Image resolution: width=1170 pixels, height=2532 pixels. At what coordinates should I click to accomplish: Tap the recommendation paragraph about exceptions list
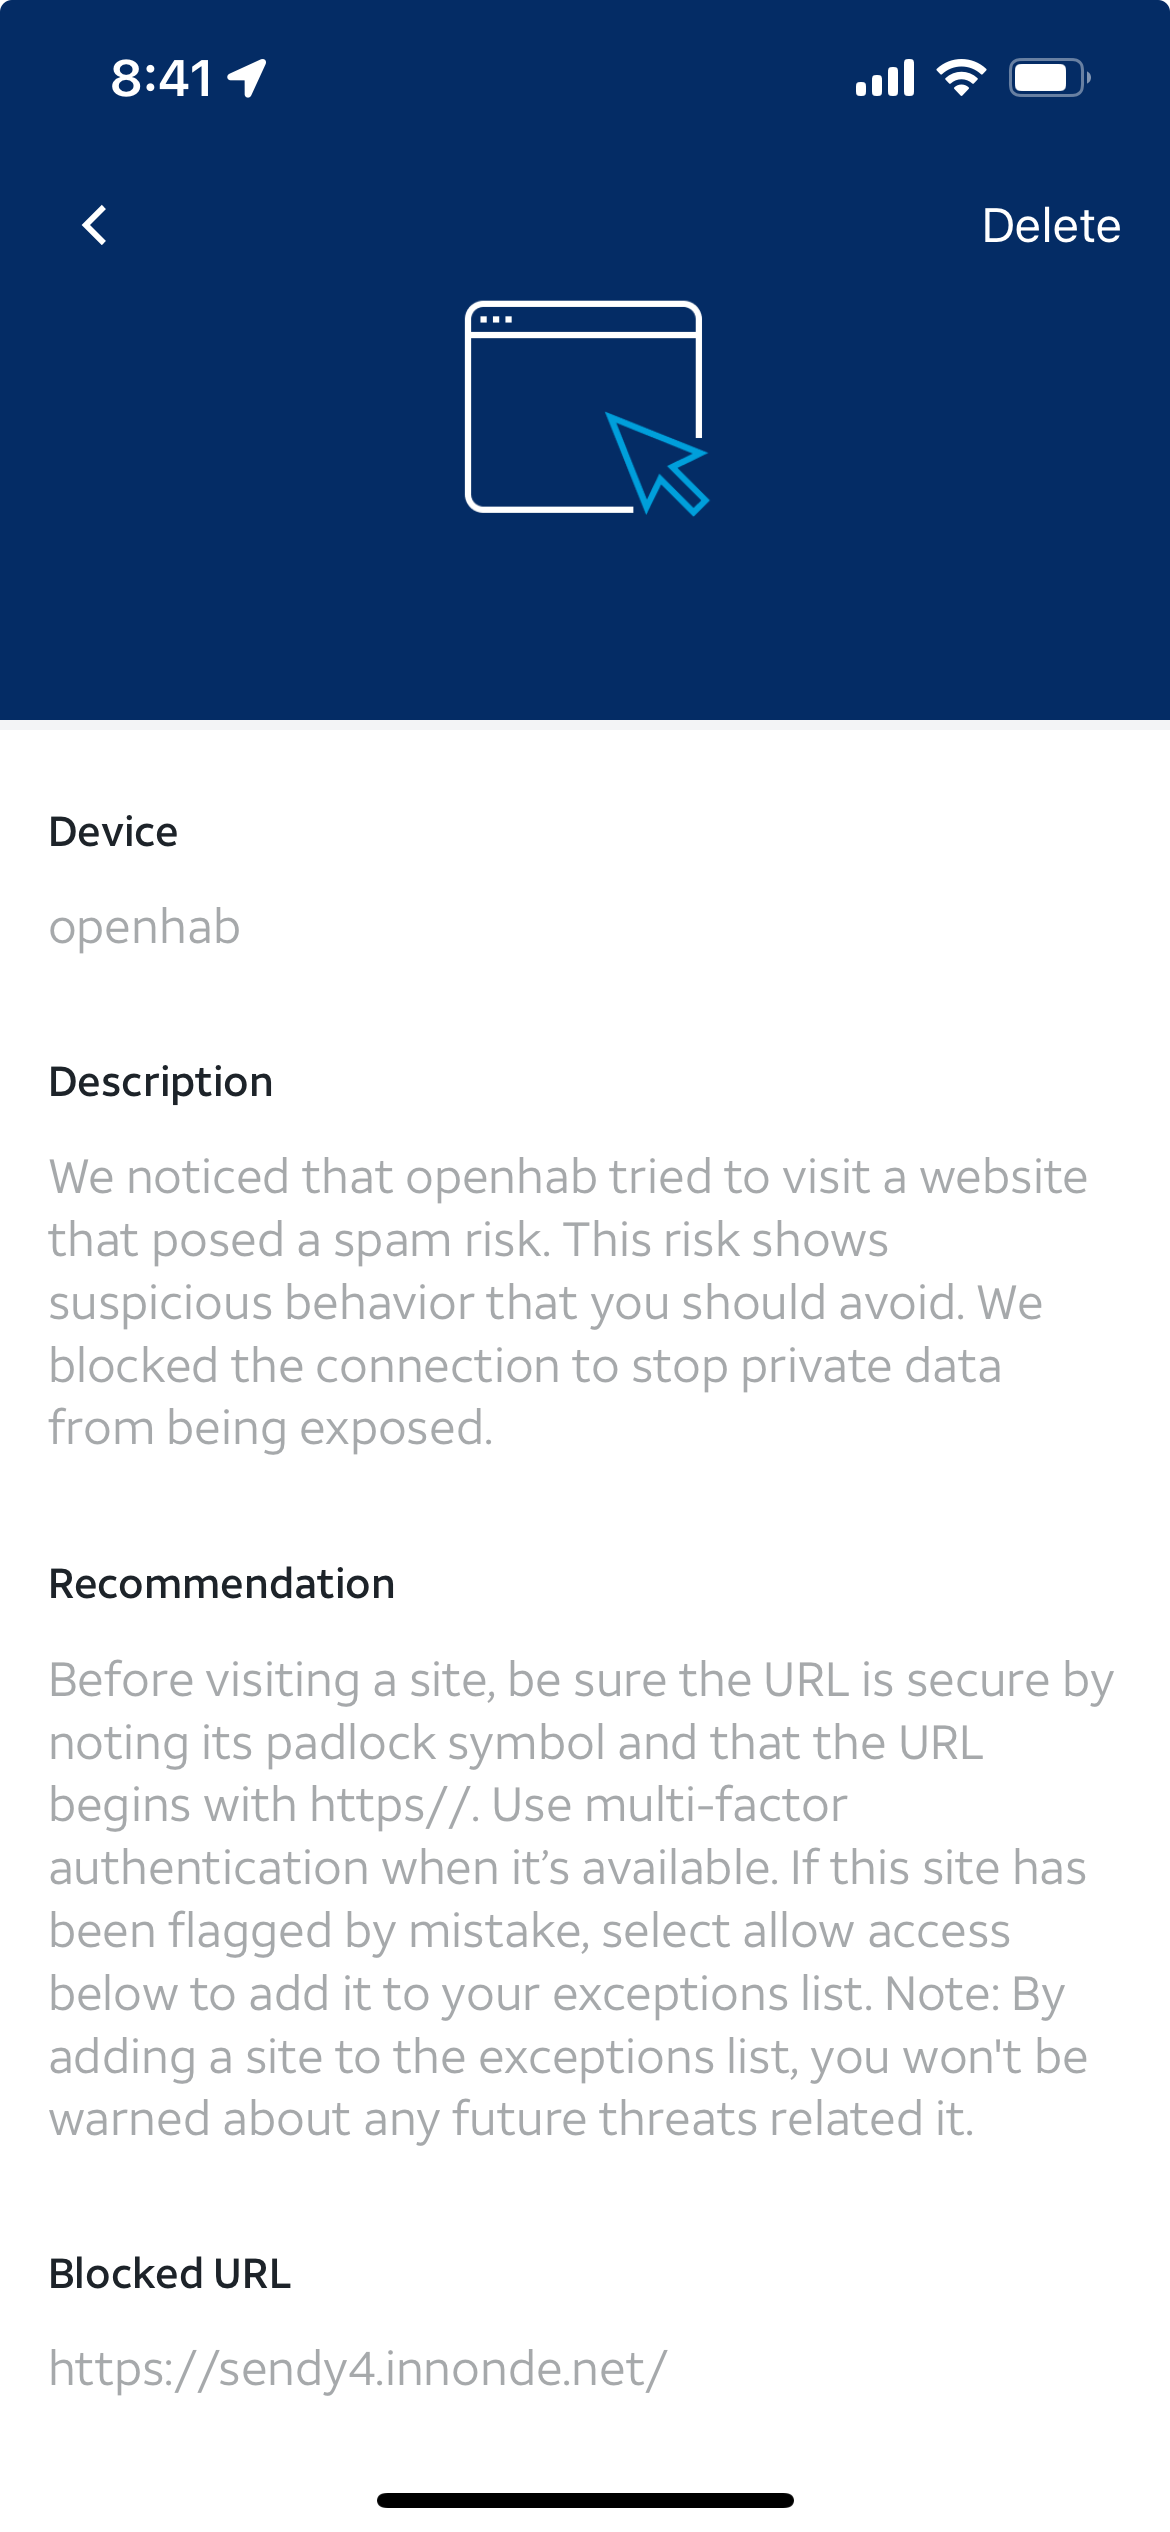[x=581, y=1899]
